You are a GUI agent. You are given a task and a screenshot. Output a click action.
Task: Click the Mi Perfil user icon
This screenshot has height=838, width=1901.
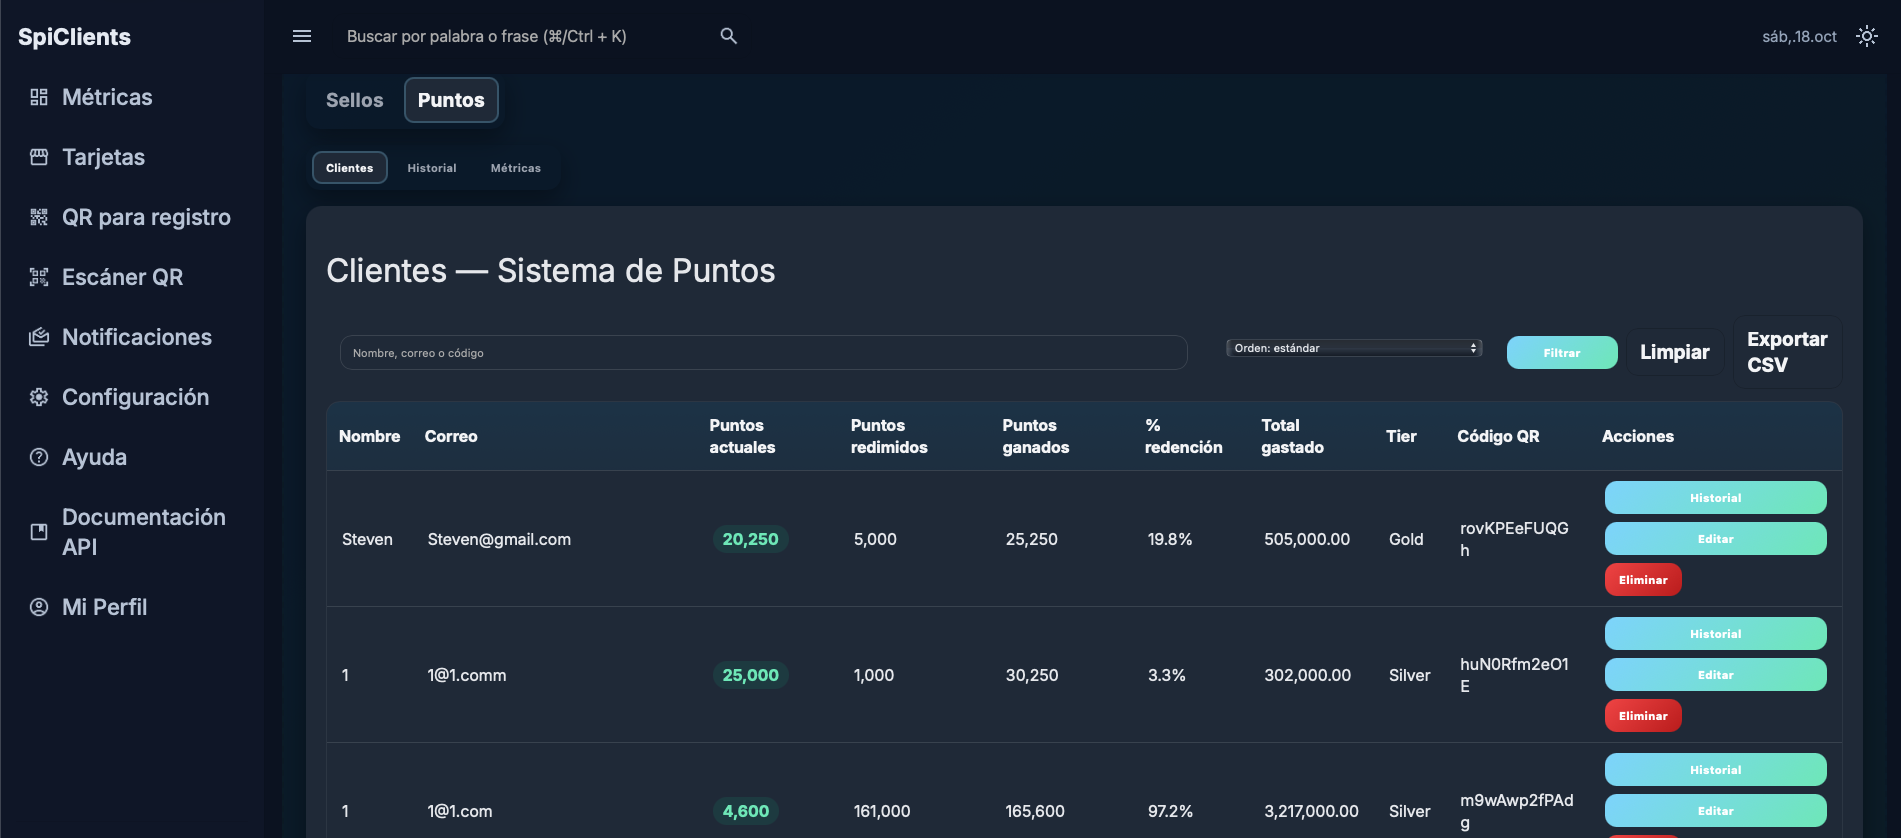39,607
